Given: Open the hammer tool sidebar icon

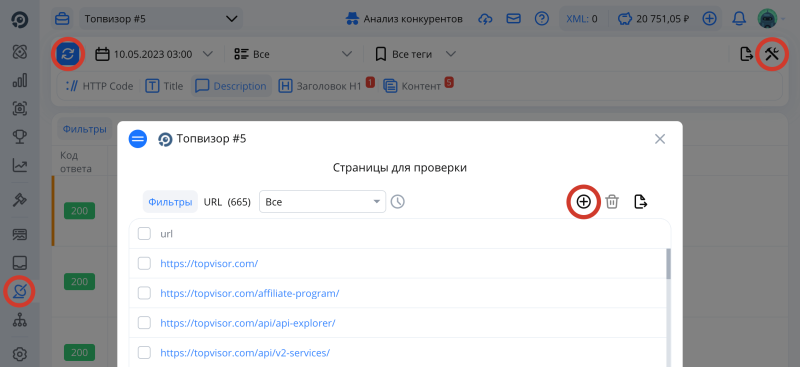Looking at the screenshot, I should [19, 200].
